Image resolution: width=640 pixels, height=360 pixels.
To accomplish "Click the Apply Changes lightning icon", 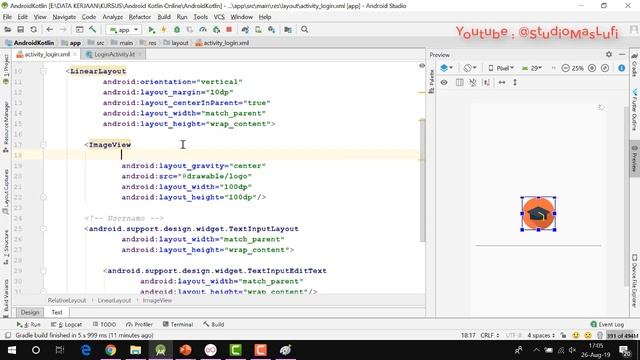I will (x=164, y=29).
